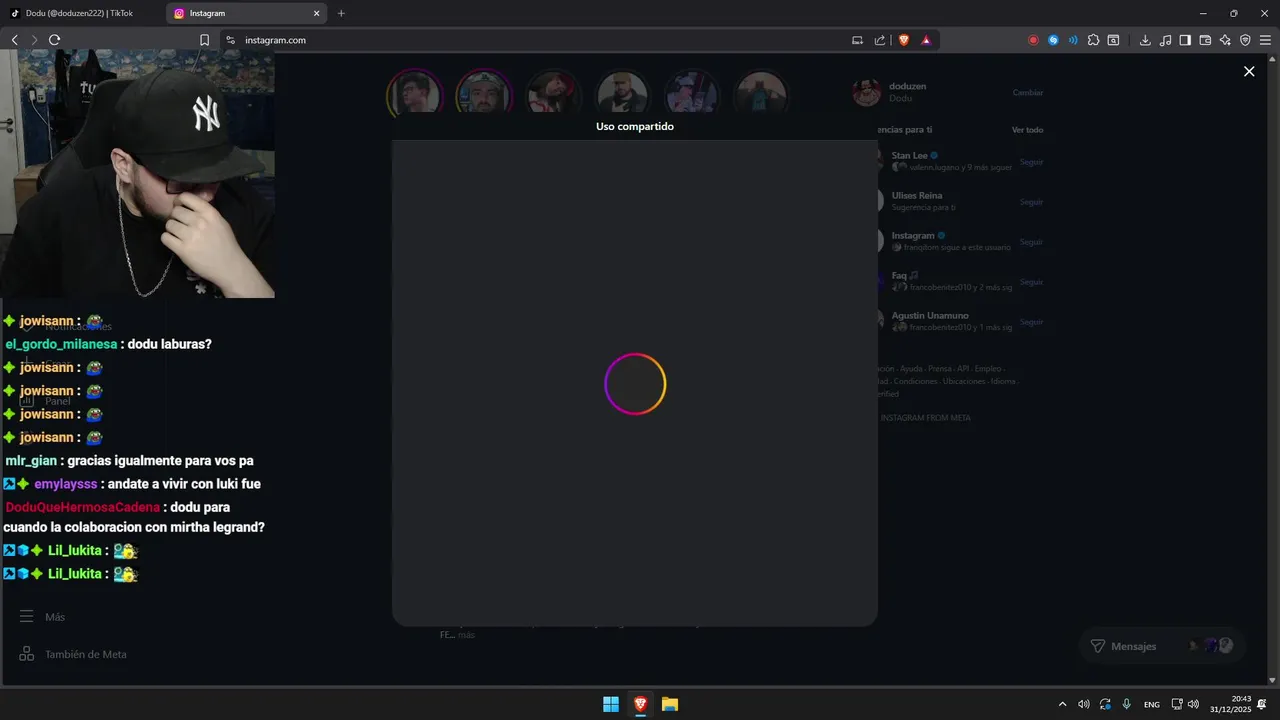Bookmark this page icon
The image size is (1280, 720).
(204, 40)
